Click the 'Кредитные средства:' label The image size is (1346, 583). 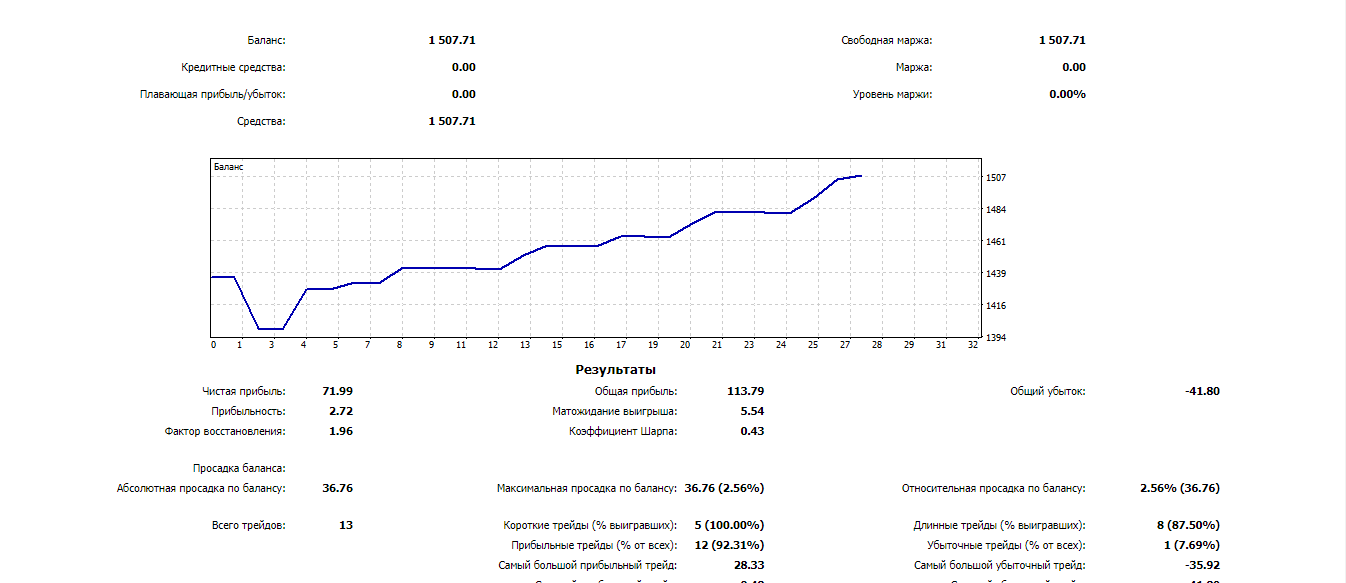(x=234, y=68)
